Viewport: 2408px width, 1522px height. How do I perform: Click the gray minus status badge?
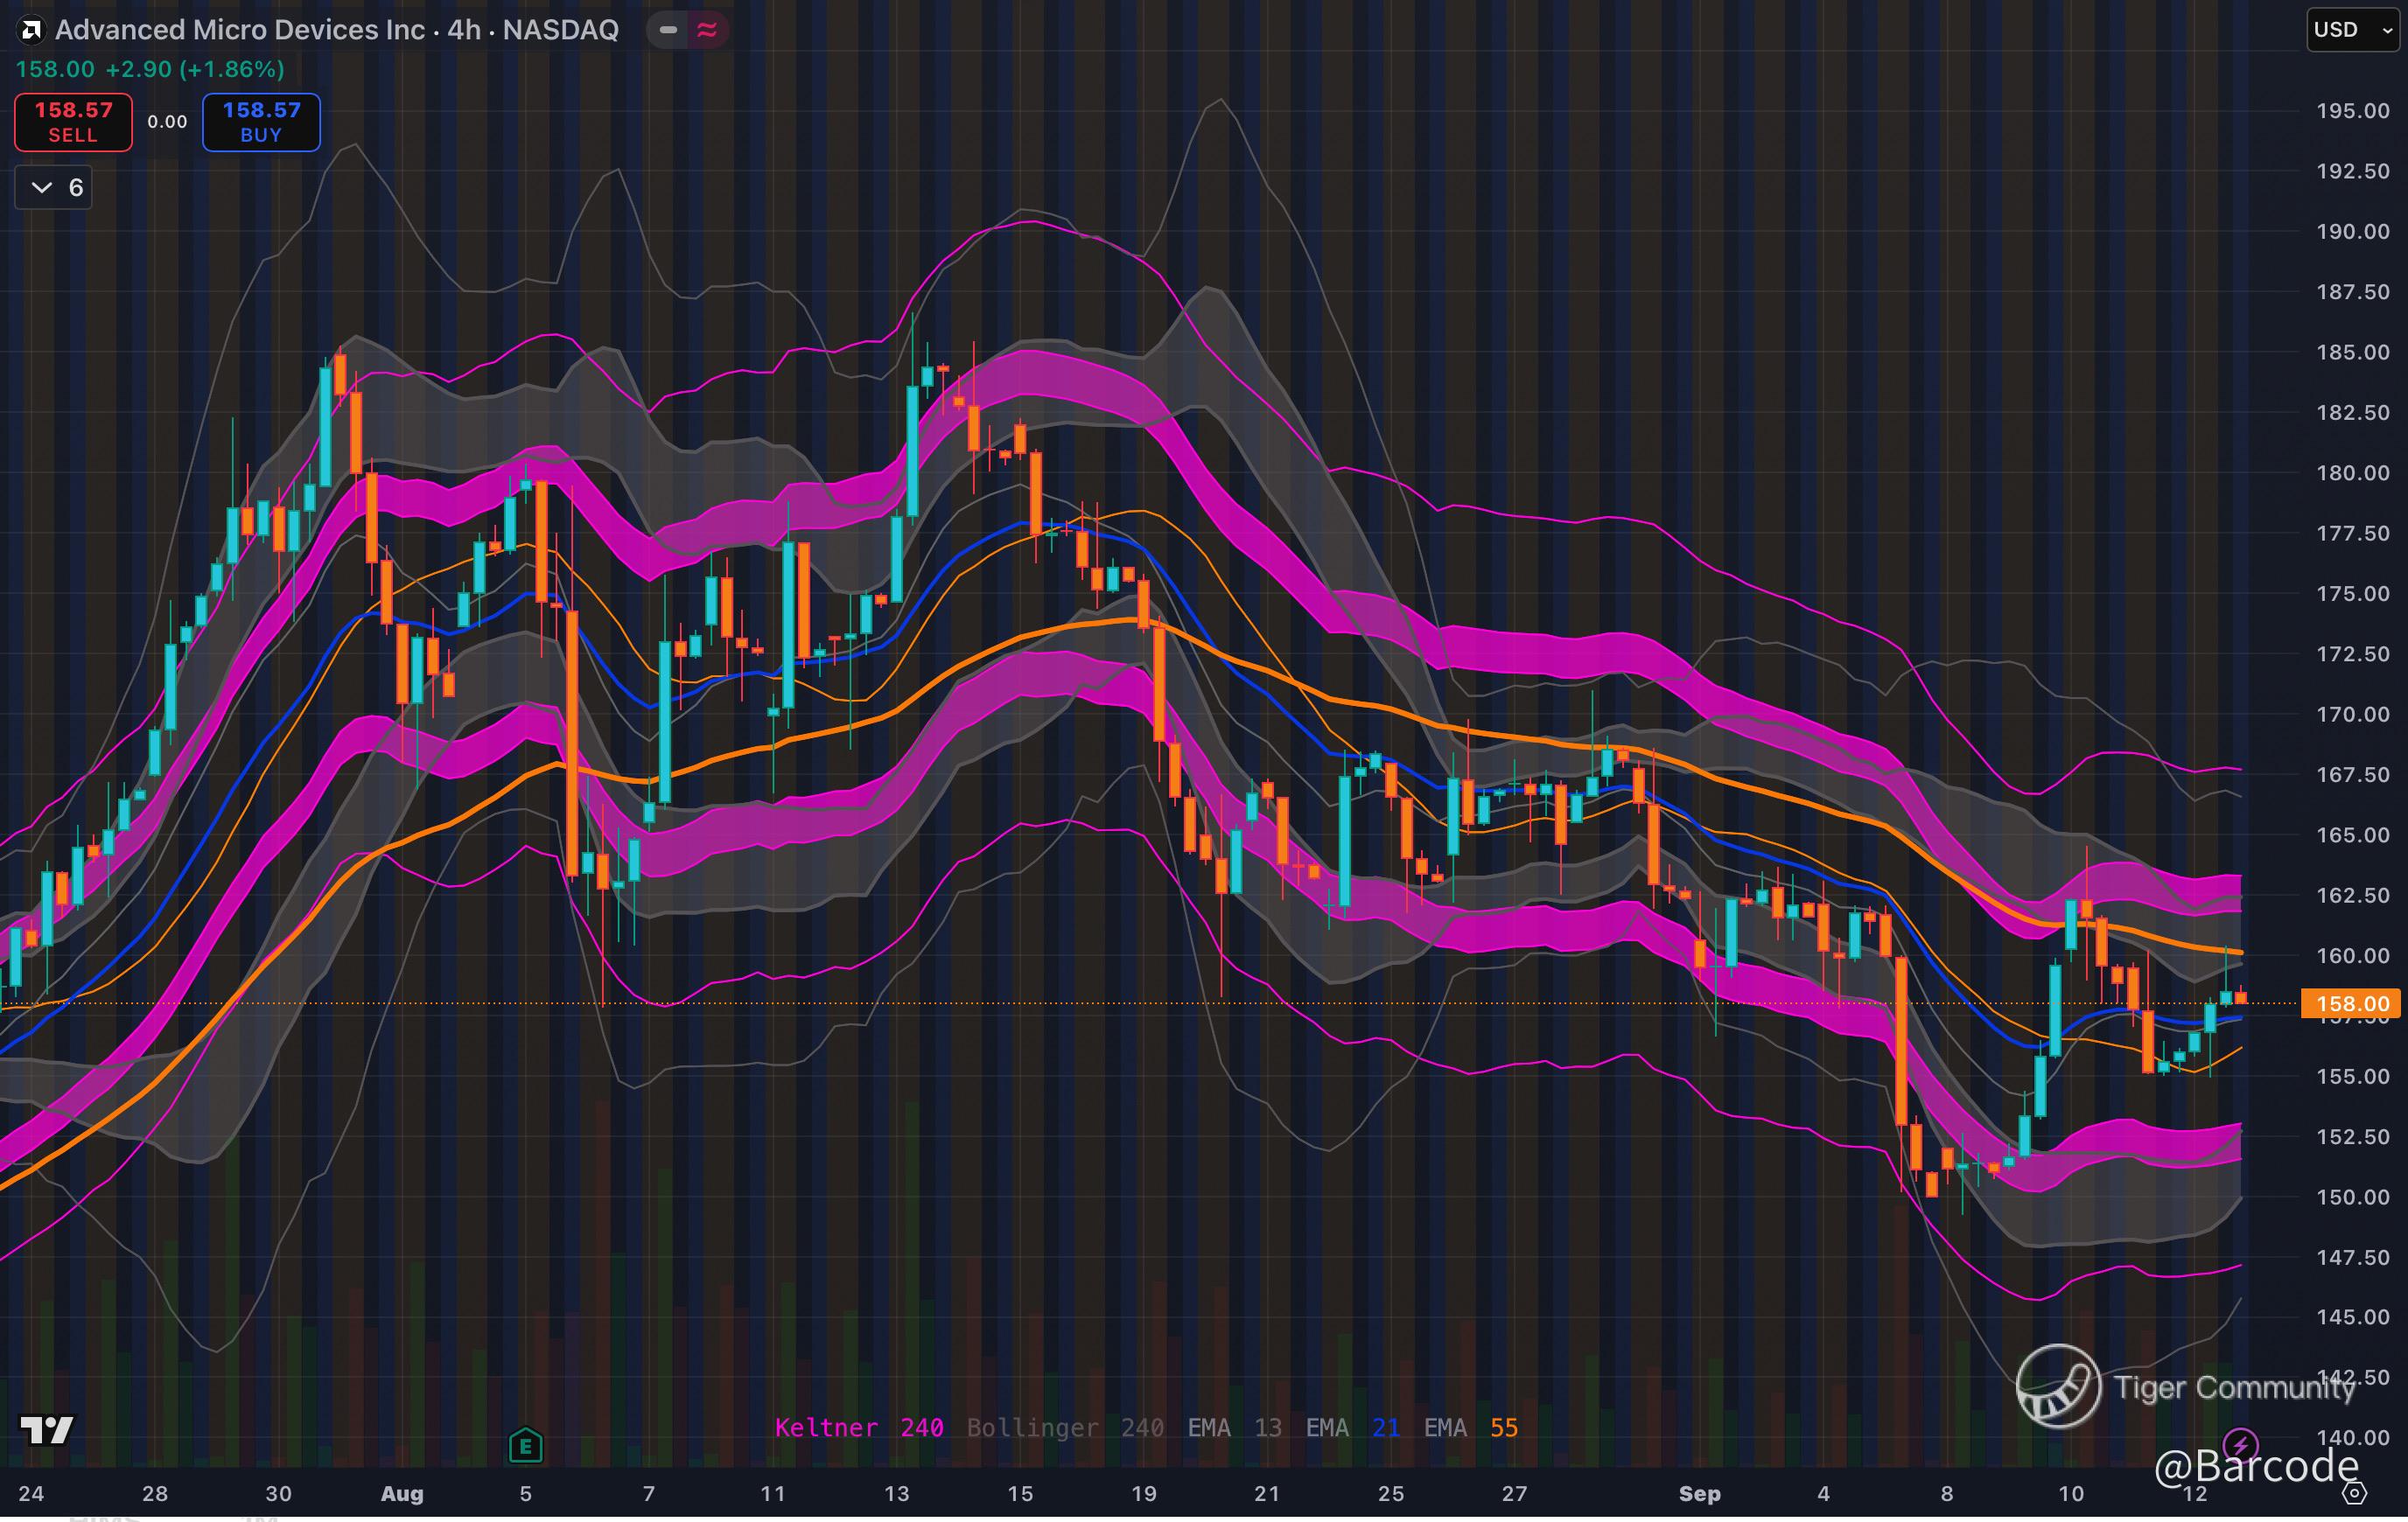[x=668, y=30]
